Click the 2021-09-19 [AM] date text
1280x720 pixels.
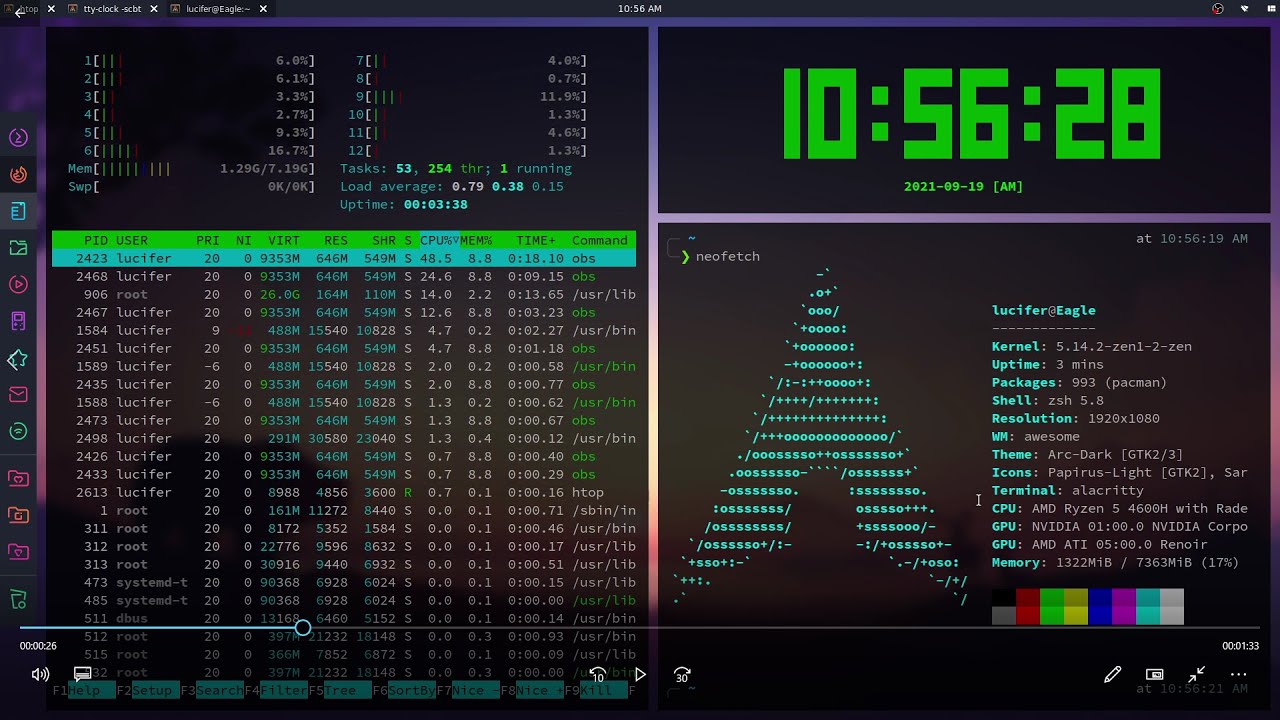pos(963,186)
